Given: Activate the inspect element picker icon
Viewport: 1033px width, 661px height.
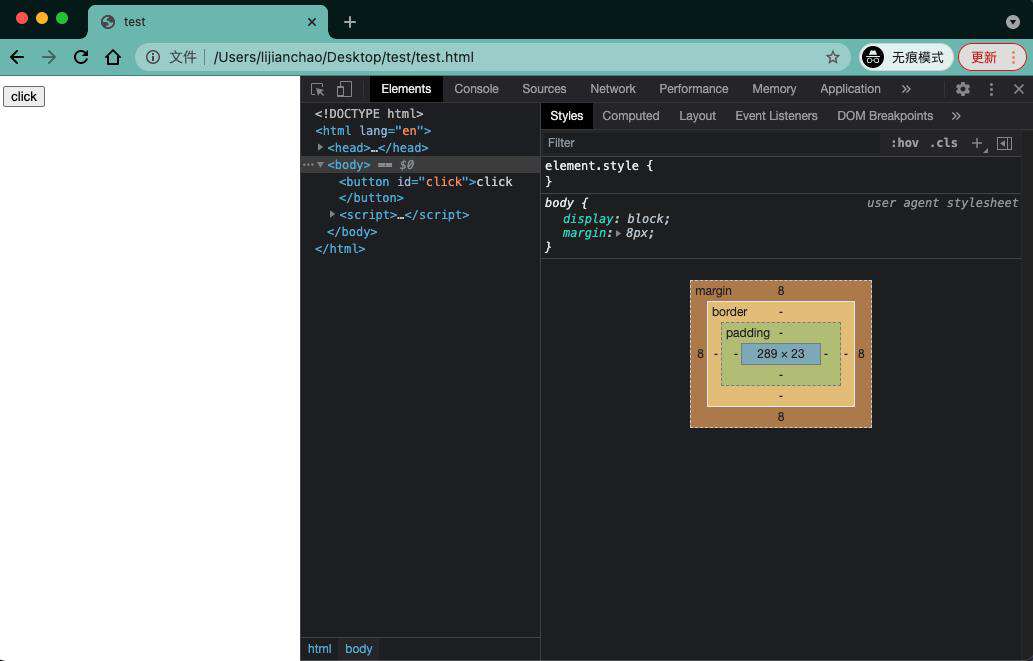Looking at the screenshot, I should click(318, 89).
